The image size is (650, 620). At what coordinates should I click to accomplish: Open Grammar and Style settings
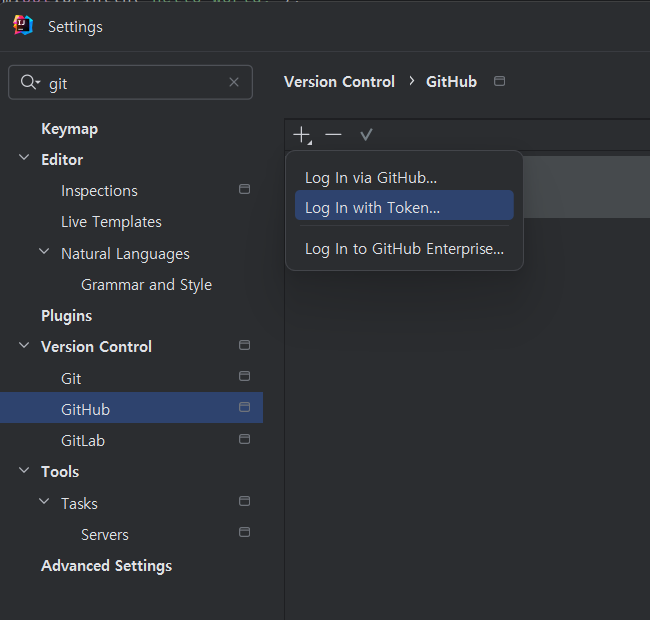146,285
